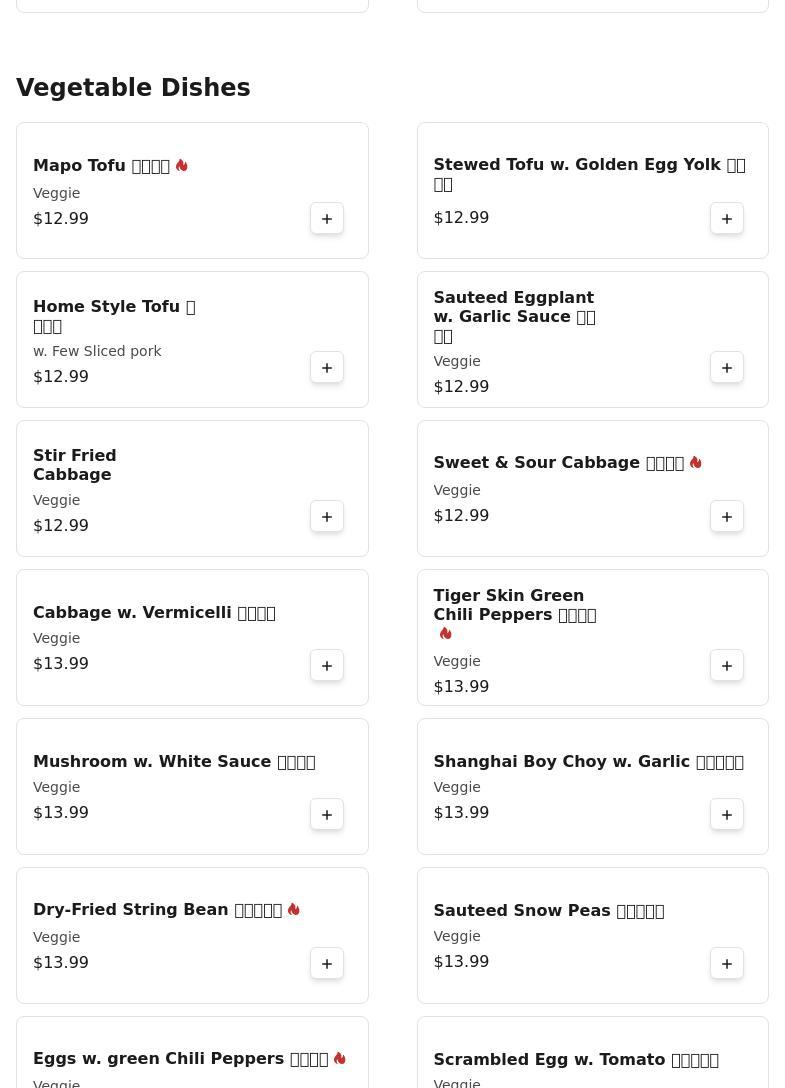Add Stewed Tofu w. Golden Egg Yolk
This screenshot has width=785, height=1088.
pos(727,219)
